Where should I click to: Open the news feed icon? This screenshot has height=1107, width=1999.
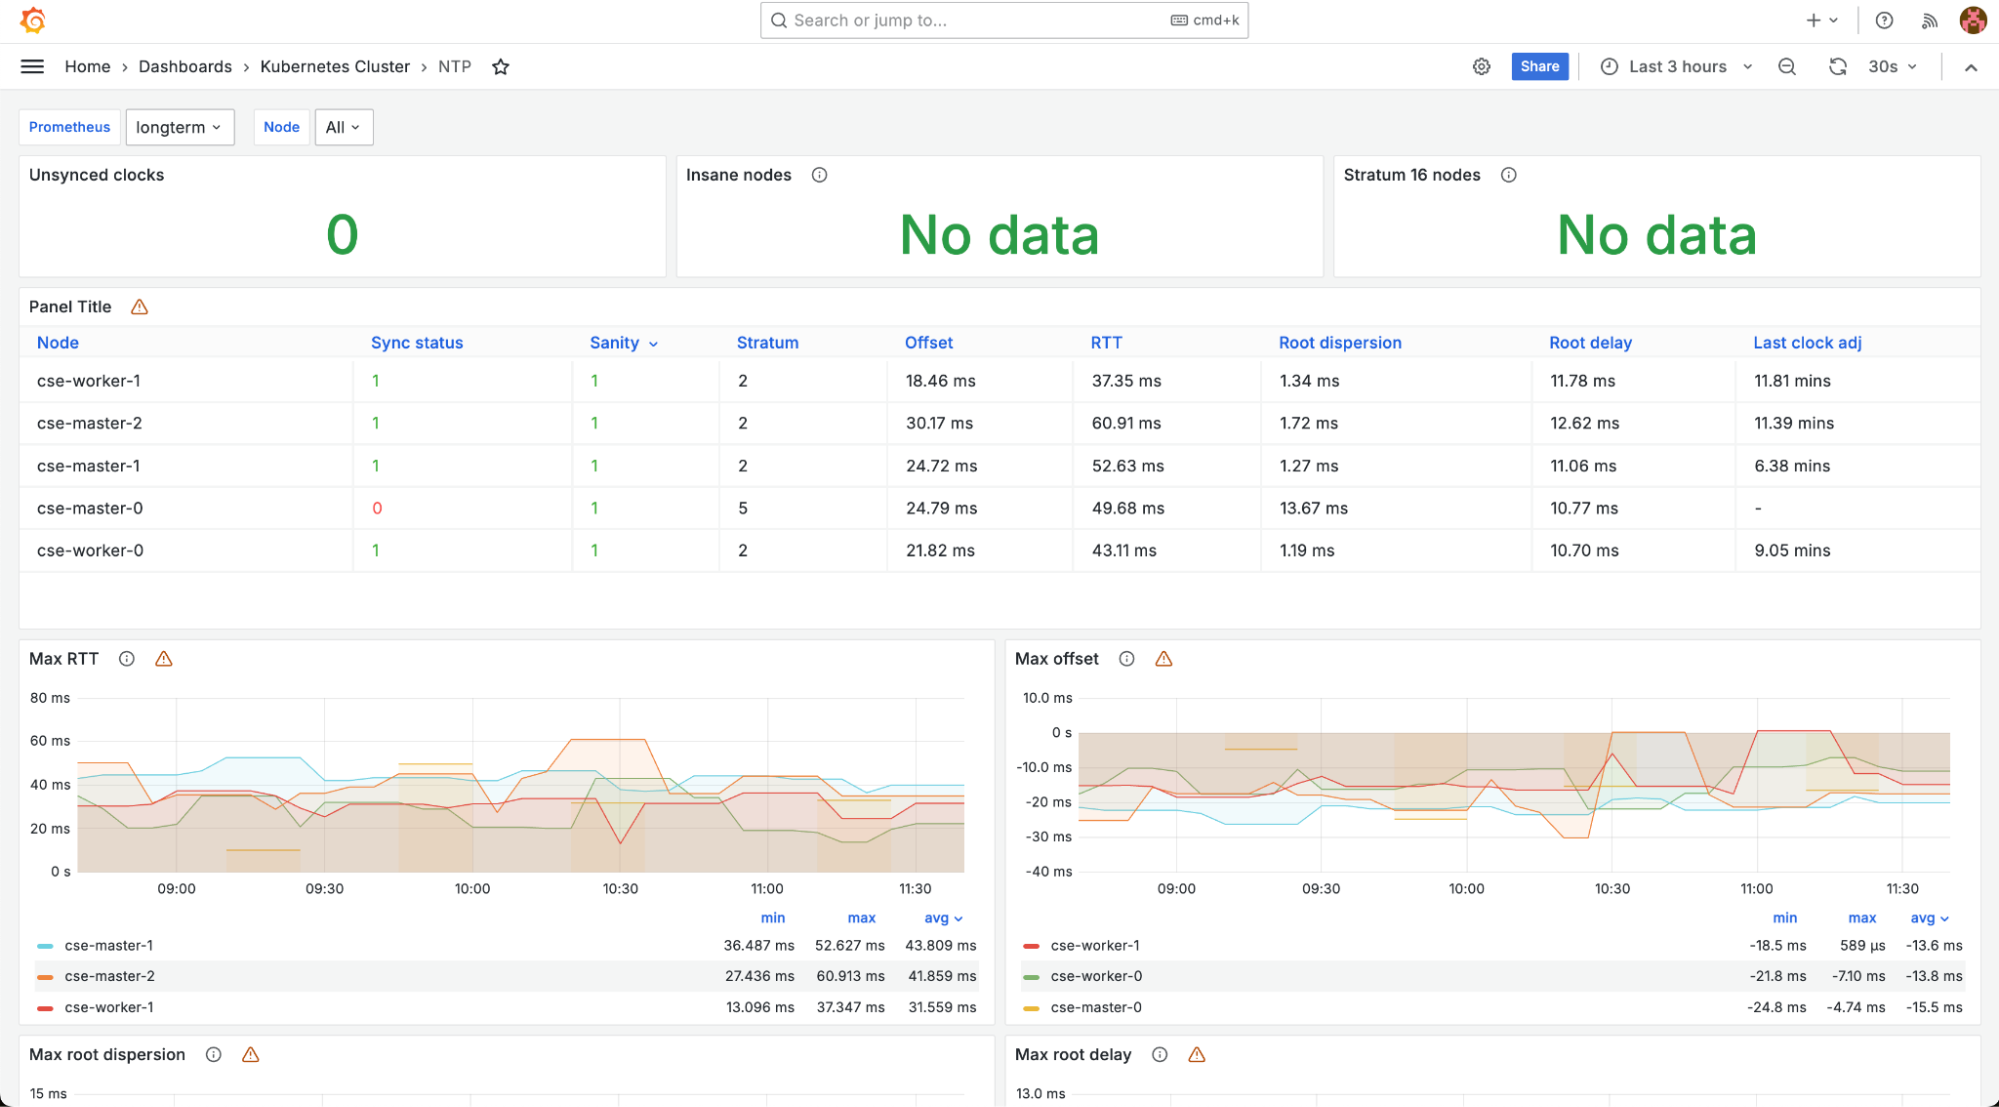[1929, 20]
